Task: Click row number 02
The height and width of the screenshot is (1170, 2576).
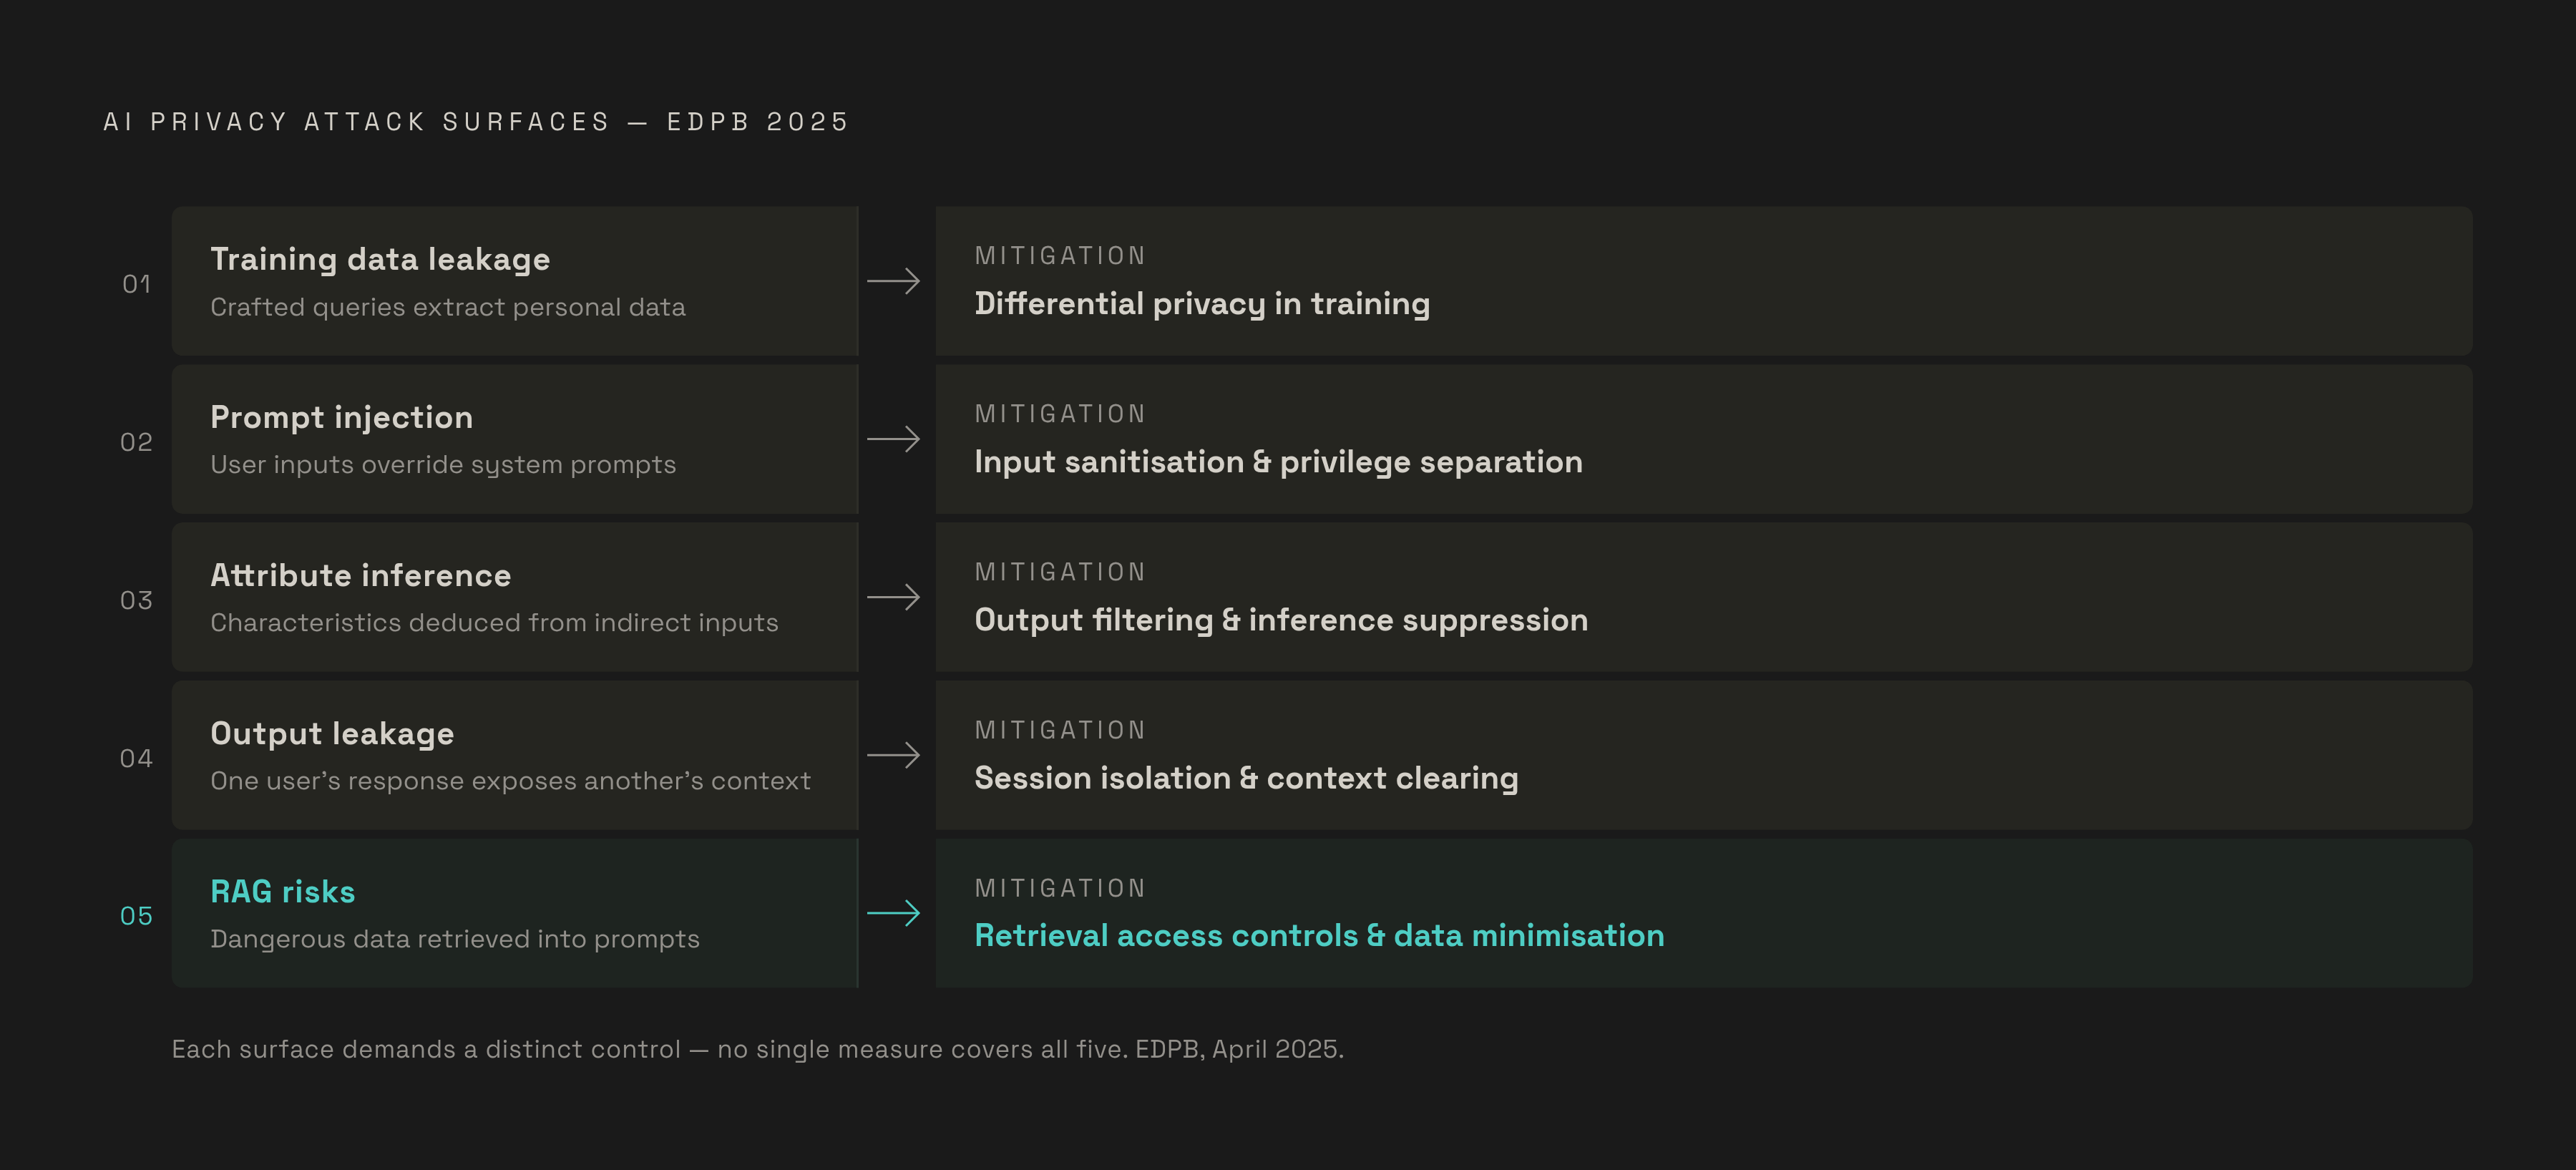Action: coord(137,442)
